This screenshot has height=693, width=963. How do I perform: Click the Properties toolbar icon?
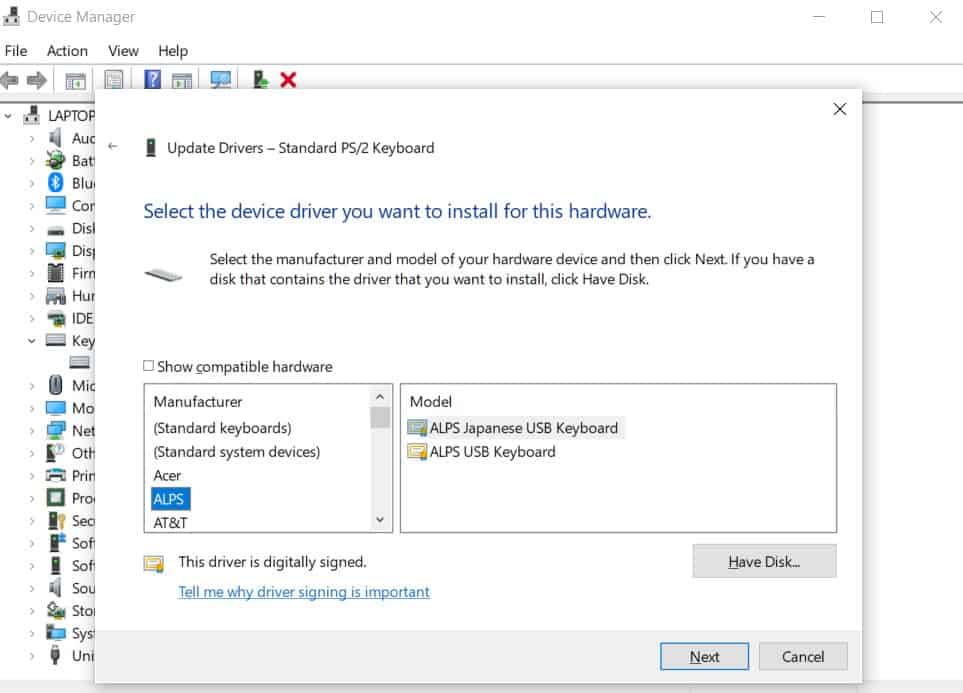point(113,80)
